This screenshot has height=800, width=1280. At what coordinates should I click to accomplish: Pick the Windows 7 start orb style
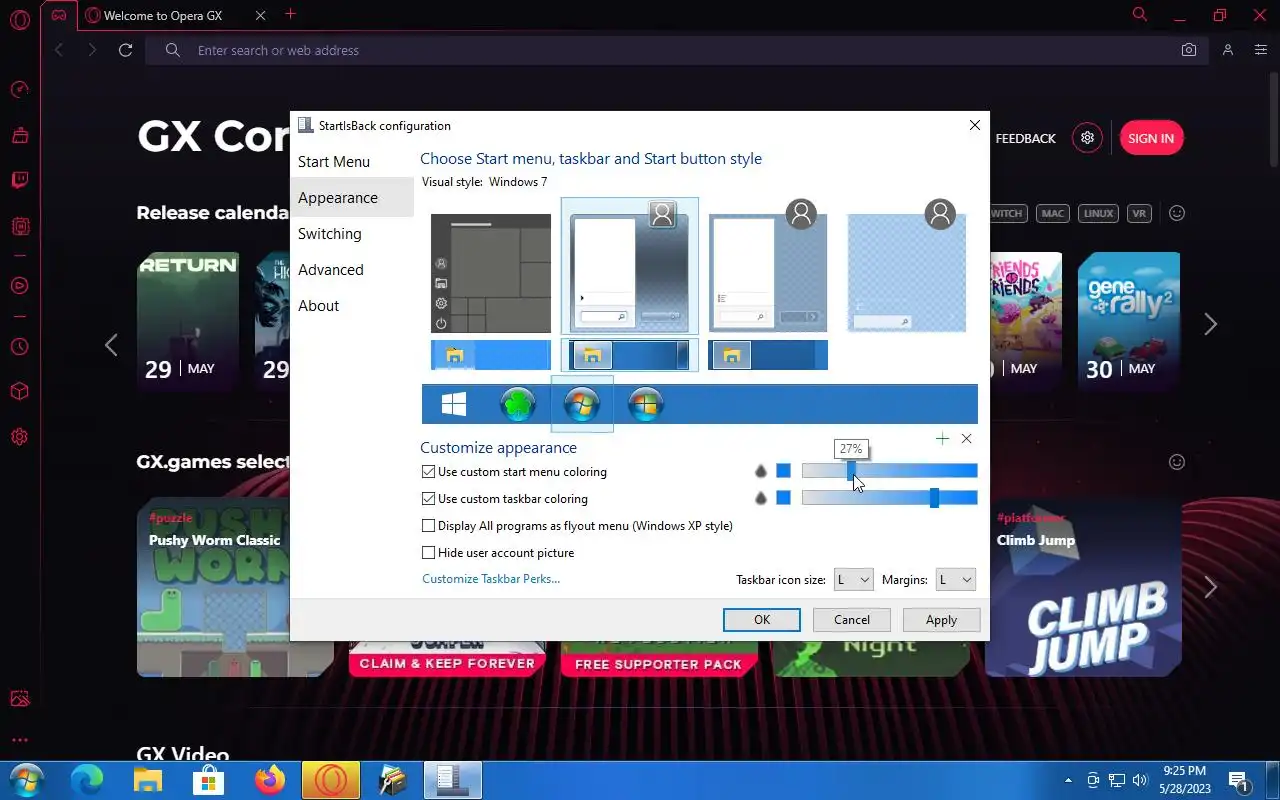click(582, 404)
